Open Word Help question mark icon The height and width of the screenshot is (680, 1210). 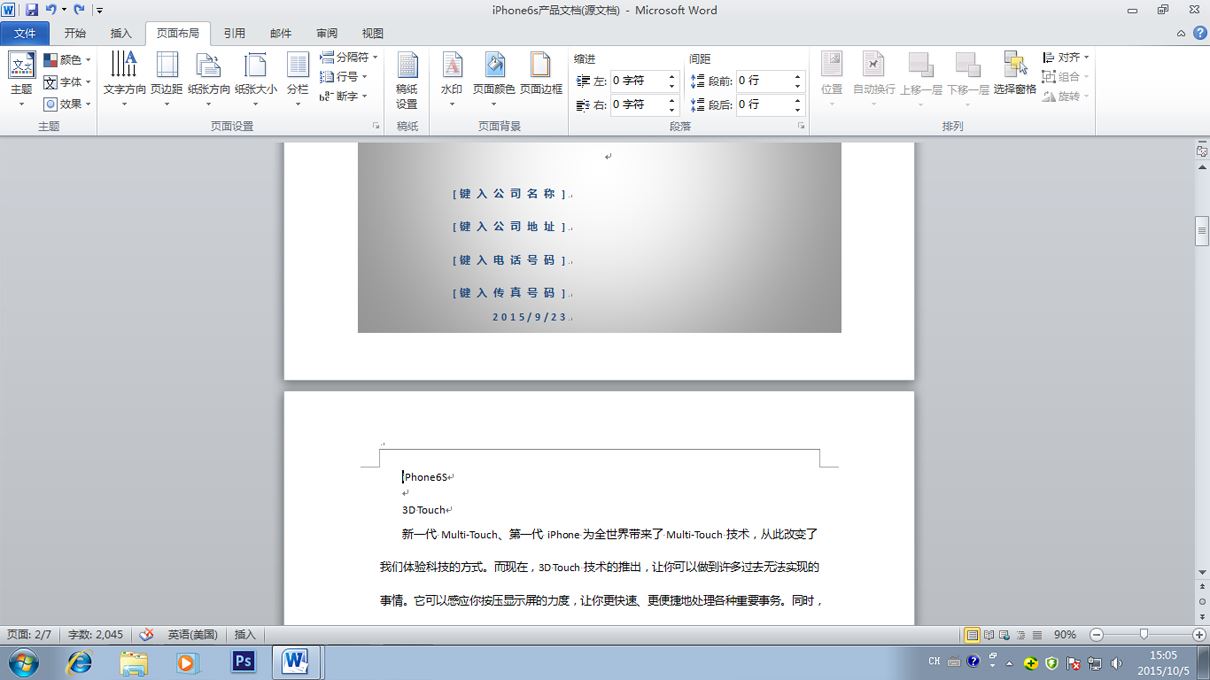(1198, 33)
